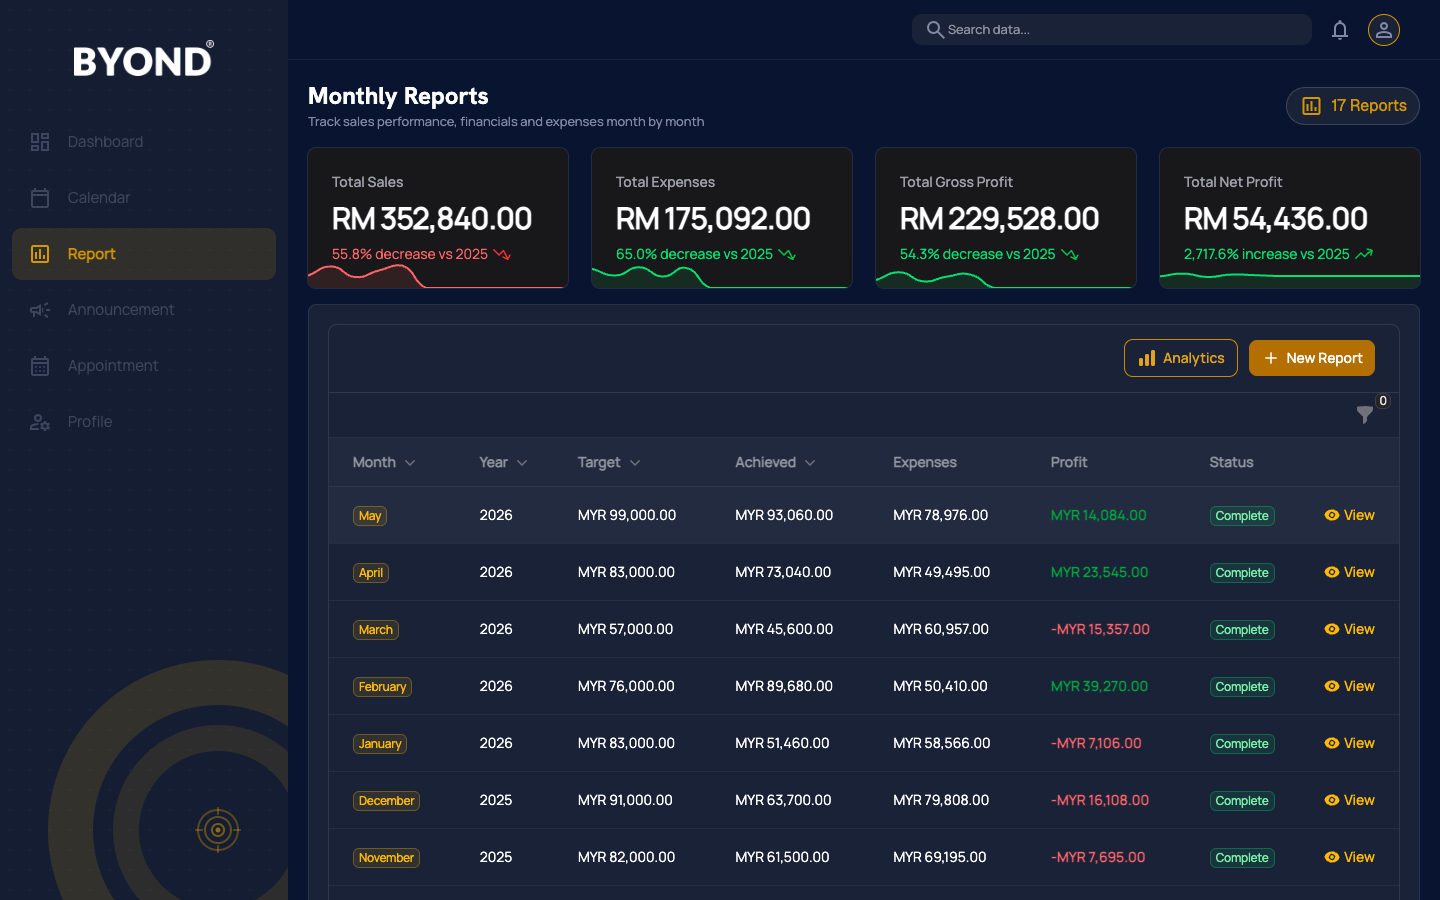The width and height of the screenshot is (1440, 900).
Task: Click the Appointment calendar icon
Action: pos(40,366)
